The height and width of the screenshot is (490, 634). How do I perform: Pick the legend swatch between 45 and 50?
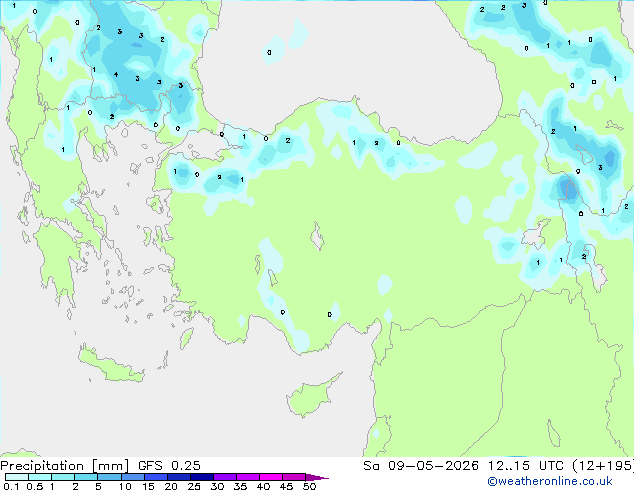pos(294,477)
